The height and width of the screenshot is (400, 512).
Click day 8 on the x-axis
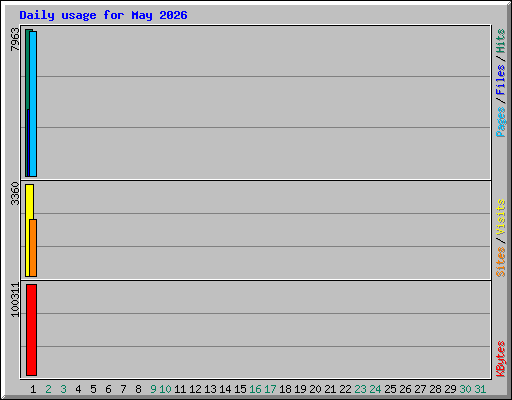pyautogui.click(x=138, y=389)
